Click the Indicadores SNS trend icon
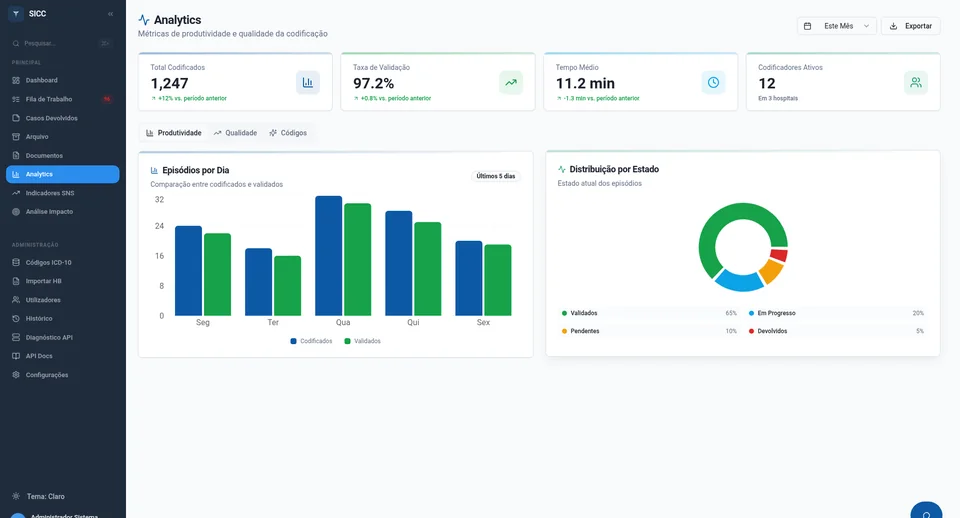 coord(16,193)
